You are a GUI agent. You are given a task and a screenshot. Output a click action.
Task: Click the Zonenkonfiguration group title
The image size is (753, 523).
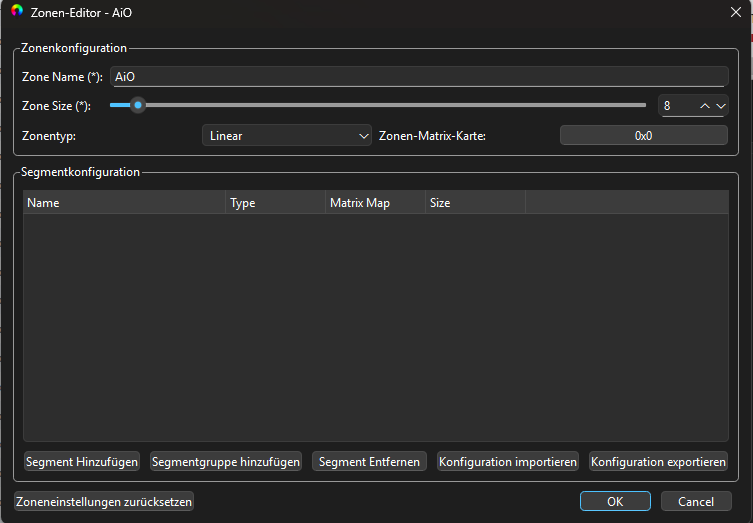point(74,48)
